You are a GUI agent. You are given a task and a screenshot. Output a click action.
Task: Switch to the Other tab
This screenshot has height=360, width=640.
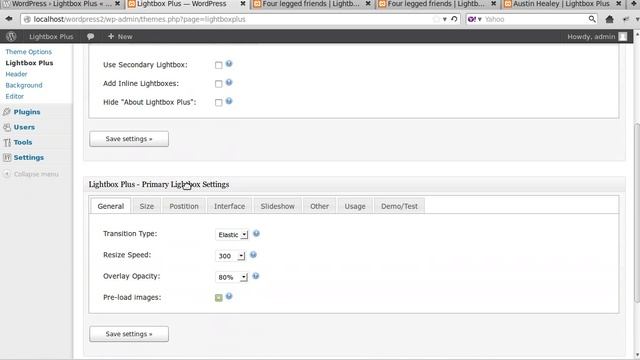pos(319,206)
